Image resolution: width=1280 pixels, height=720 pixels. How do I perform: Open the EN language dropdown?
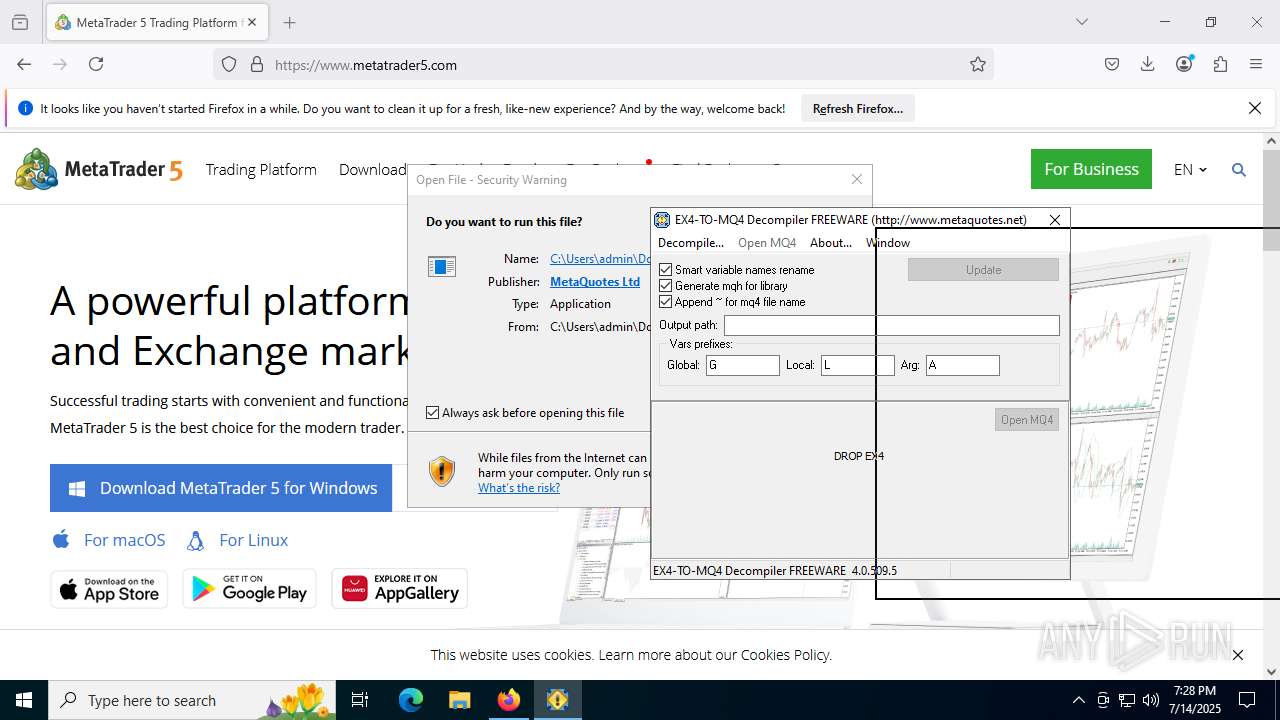1190,170
